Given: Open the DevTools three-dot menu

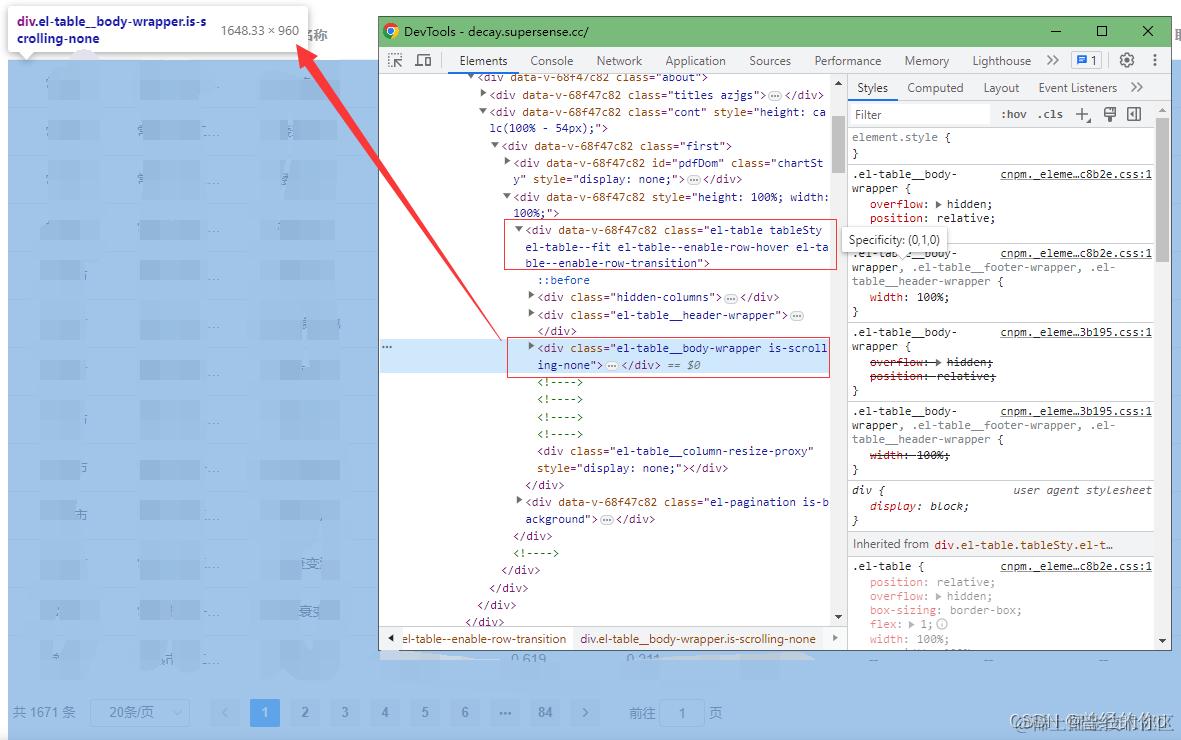Looking at the screenshot, I should tap(1155, 60).
